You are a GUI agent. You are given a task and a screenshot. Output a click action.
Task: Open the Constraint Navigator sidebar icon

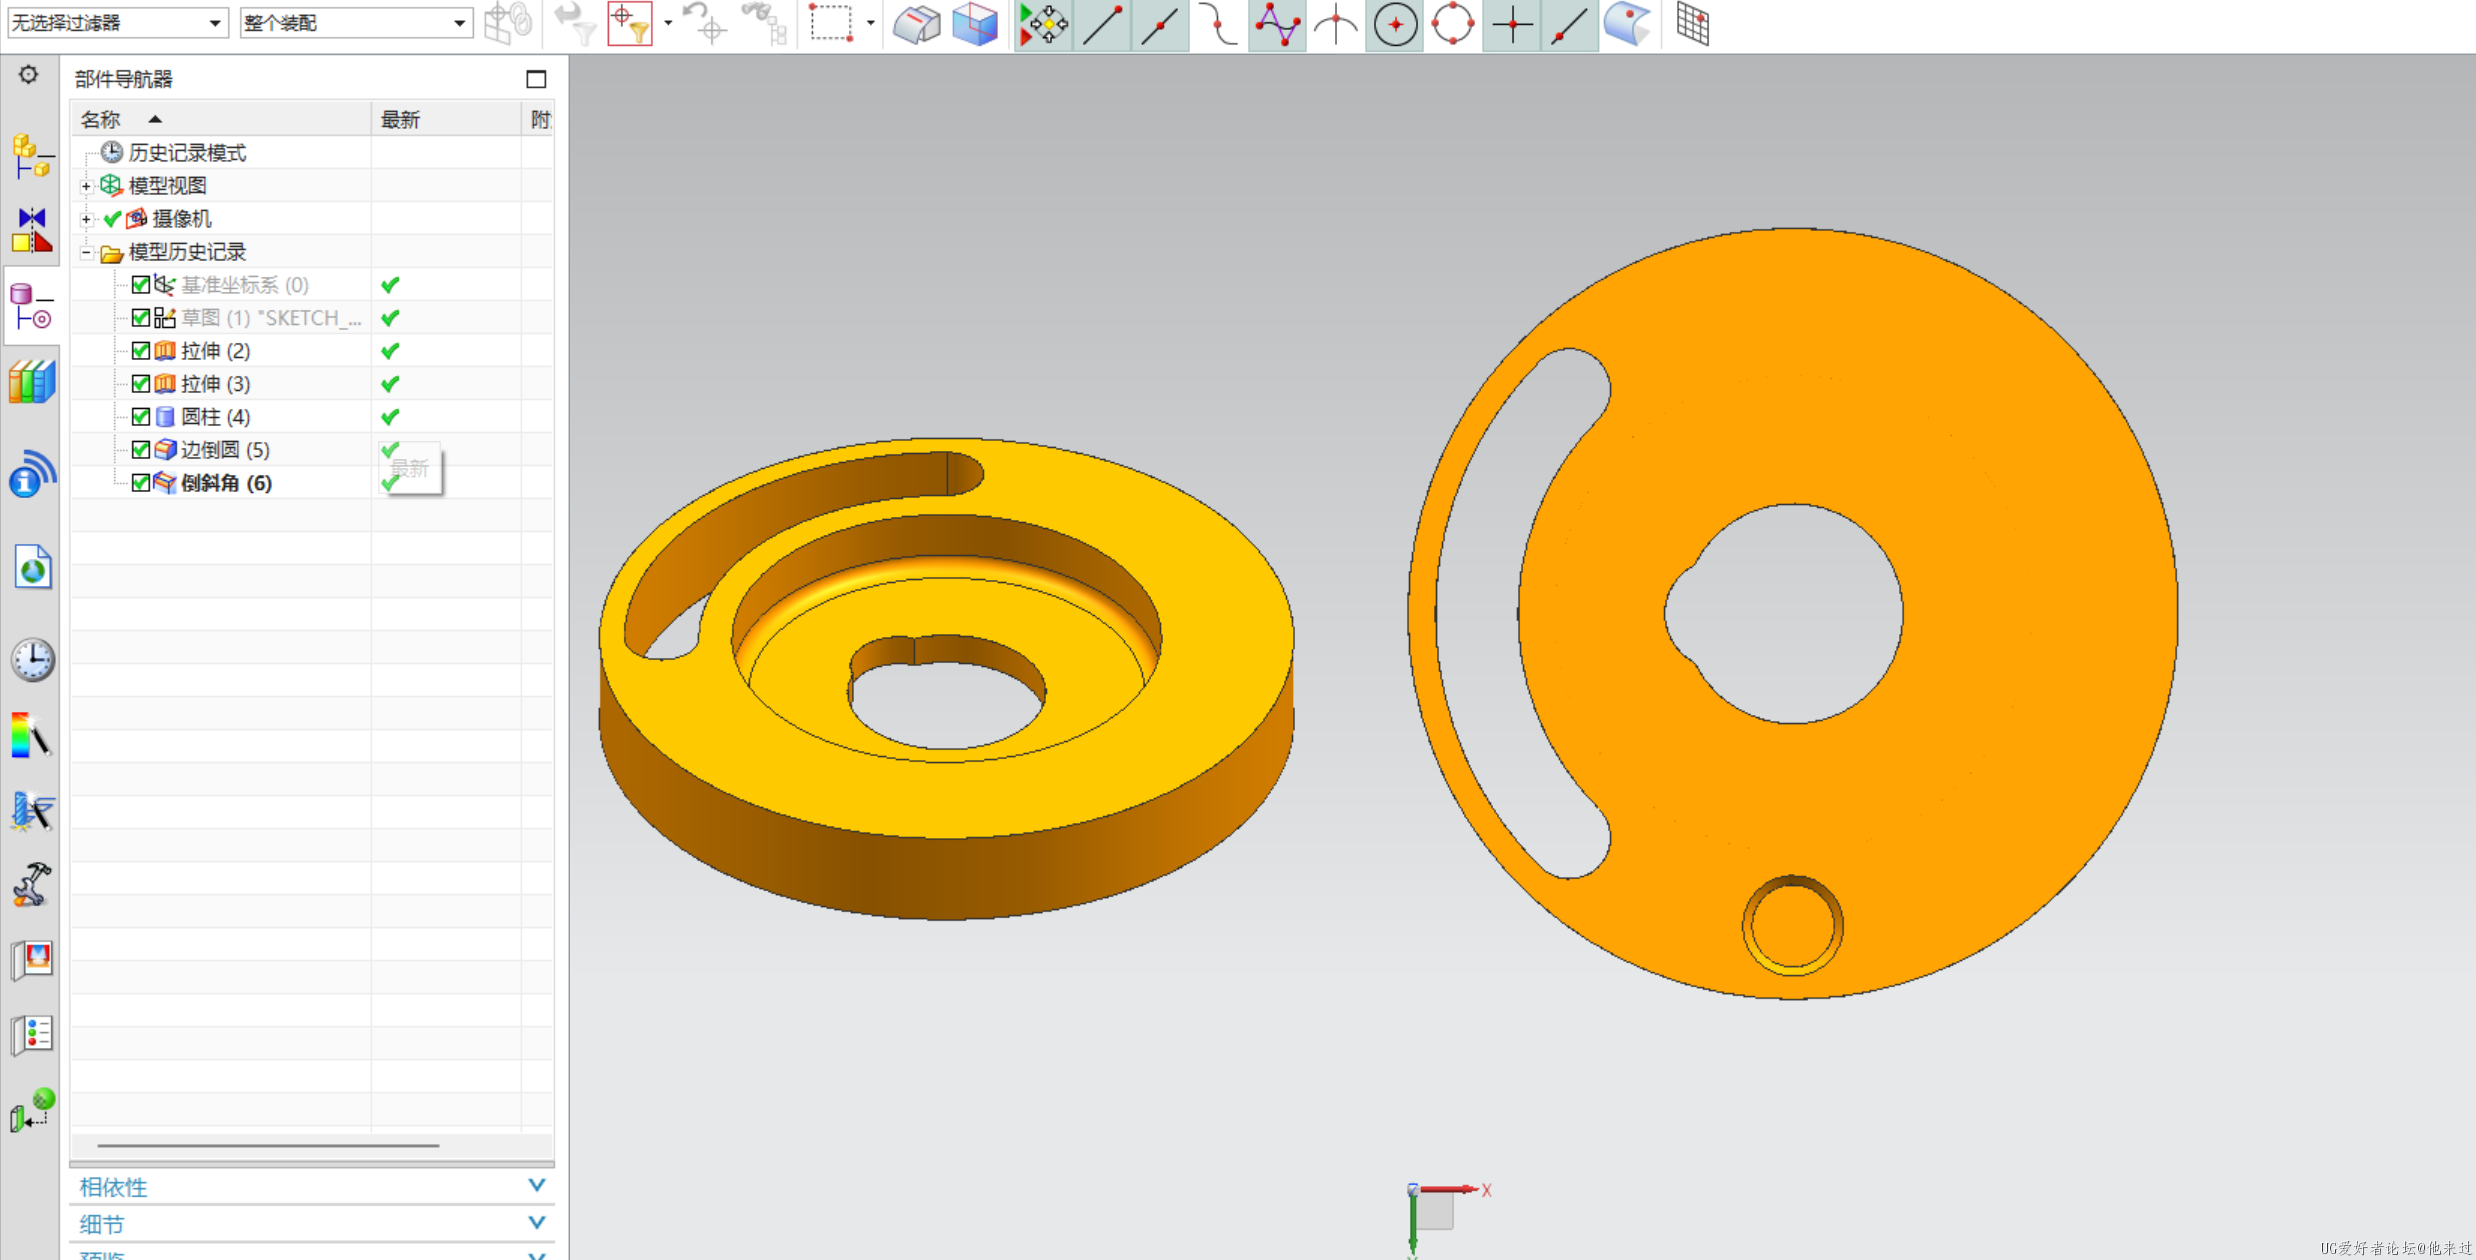click(x=32, y=230)
